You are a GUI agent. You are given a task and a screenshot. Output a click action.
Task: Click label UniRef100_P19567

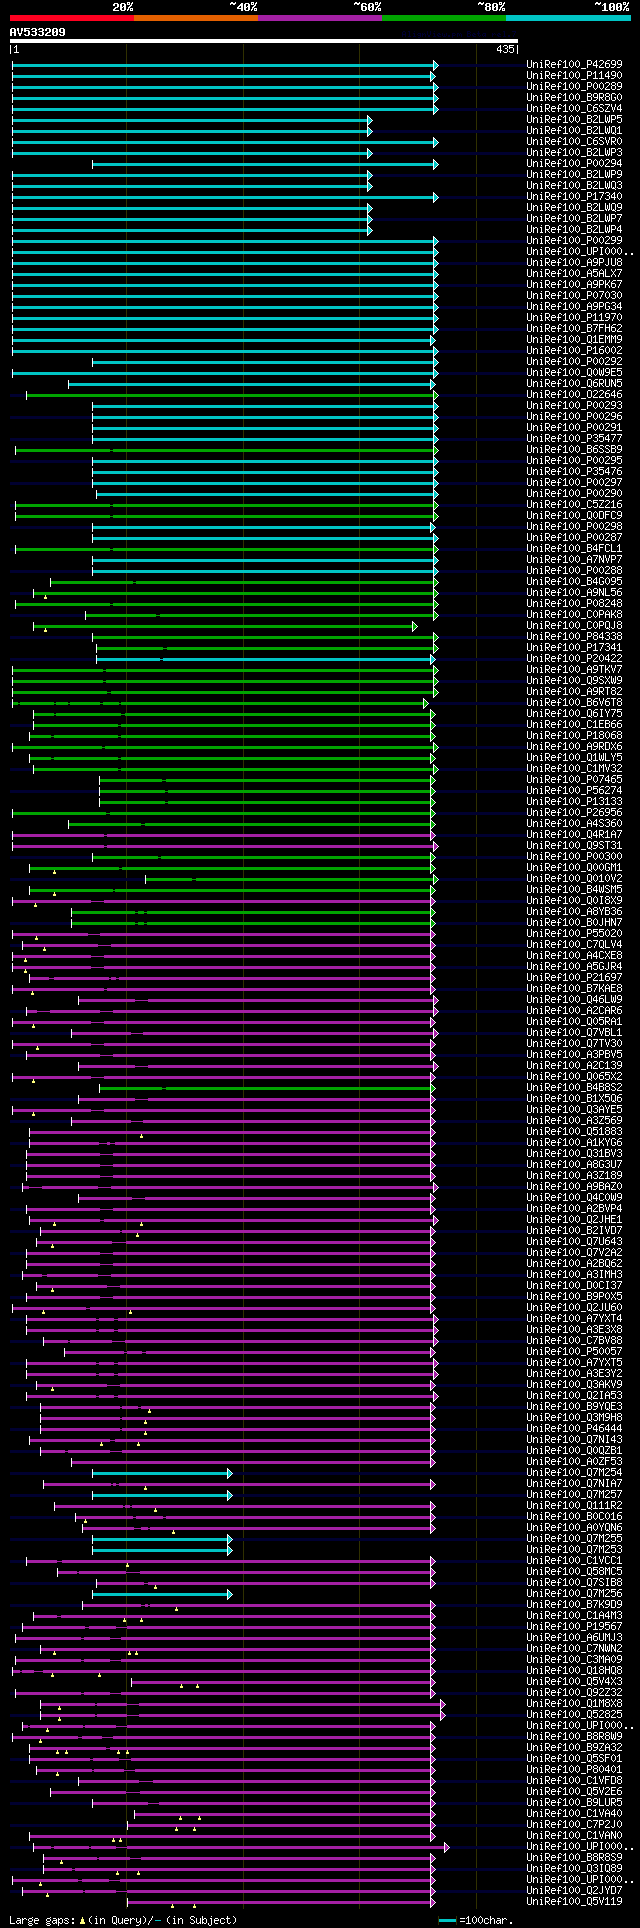point(574,1627)
